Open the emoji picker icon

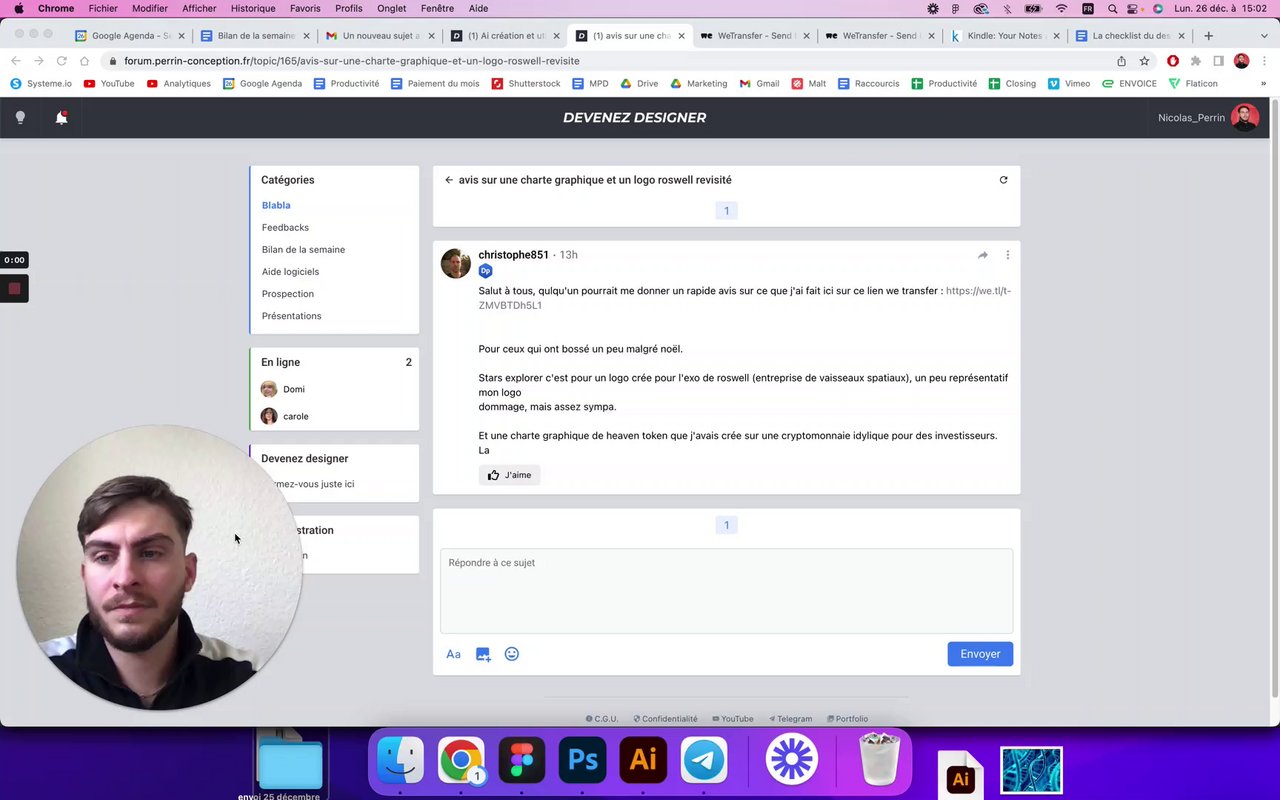point(512,654)
